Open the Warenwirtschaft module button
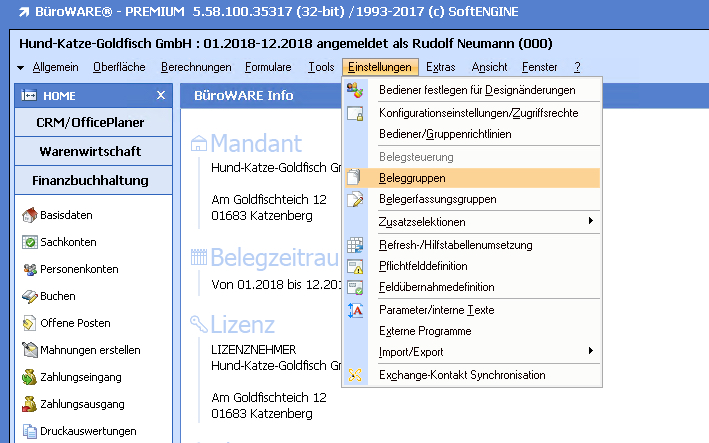The width and height of the screenshot is (709, 443). (91, 151)
